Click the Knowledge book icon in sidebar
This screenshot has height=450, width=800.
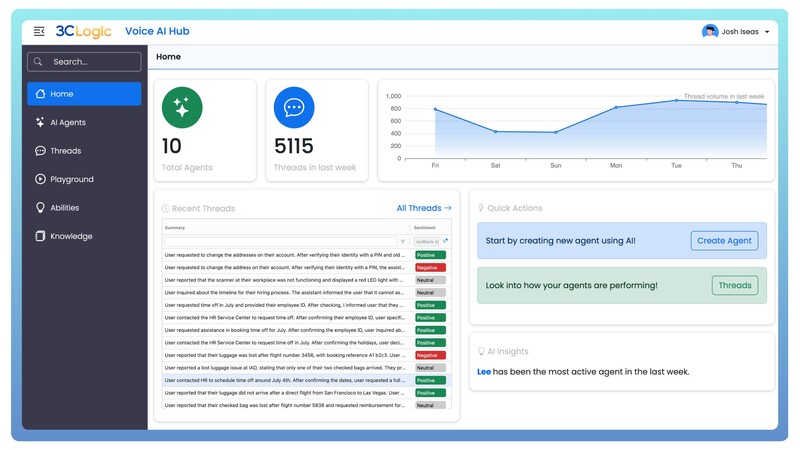tap(40, 237)
